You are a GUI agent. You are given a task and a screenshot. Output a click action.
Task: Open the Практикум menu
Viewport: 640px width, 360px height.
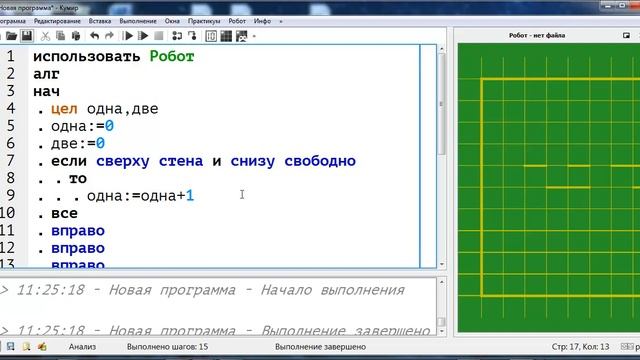pos(204,21)
